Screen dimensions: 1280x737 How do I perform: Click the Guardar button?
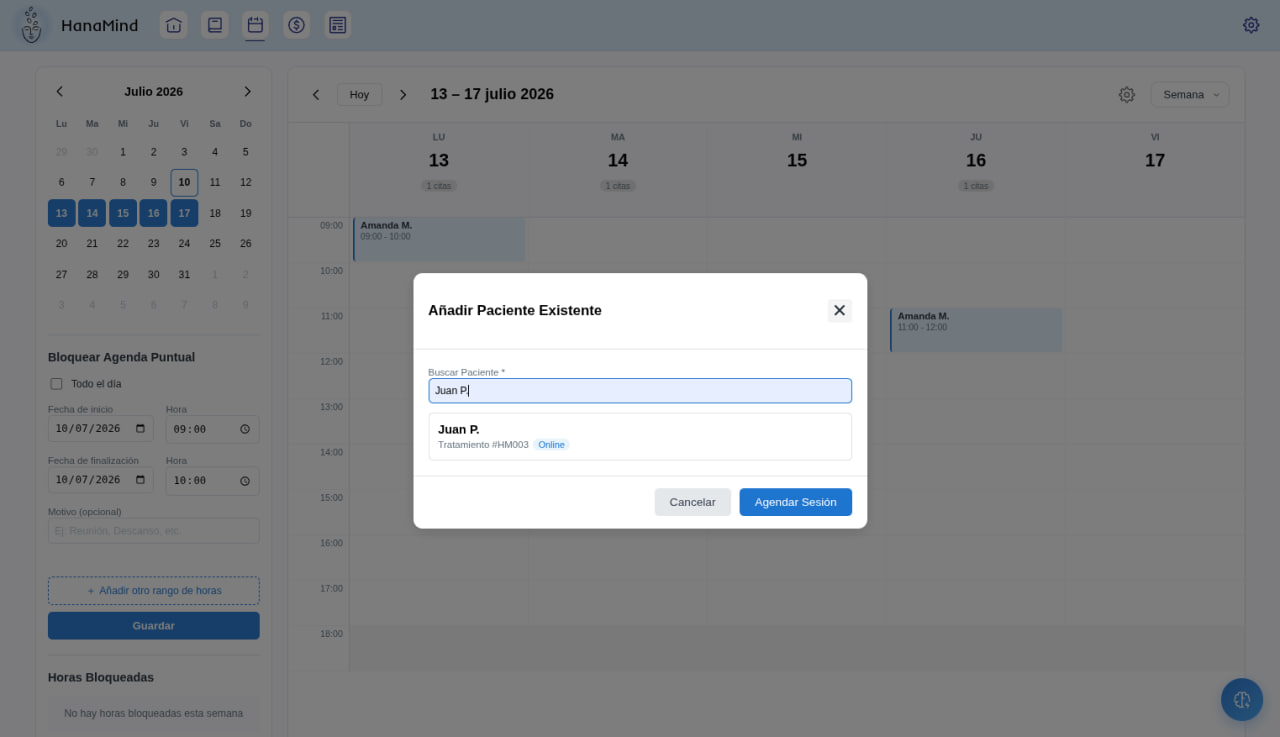(154, 626)
